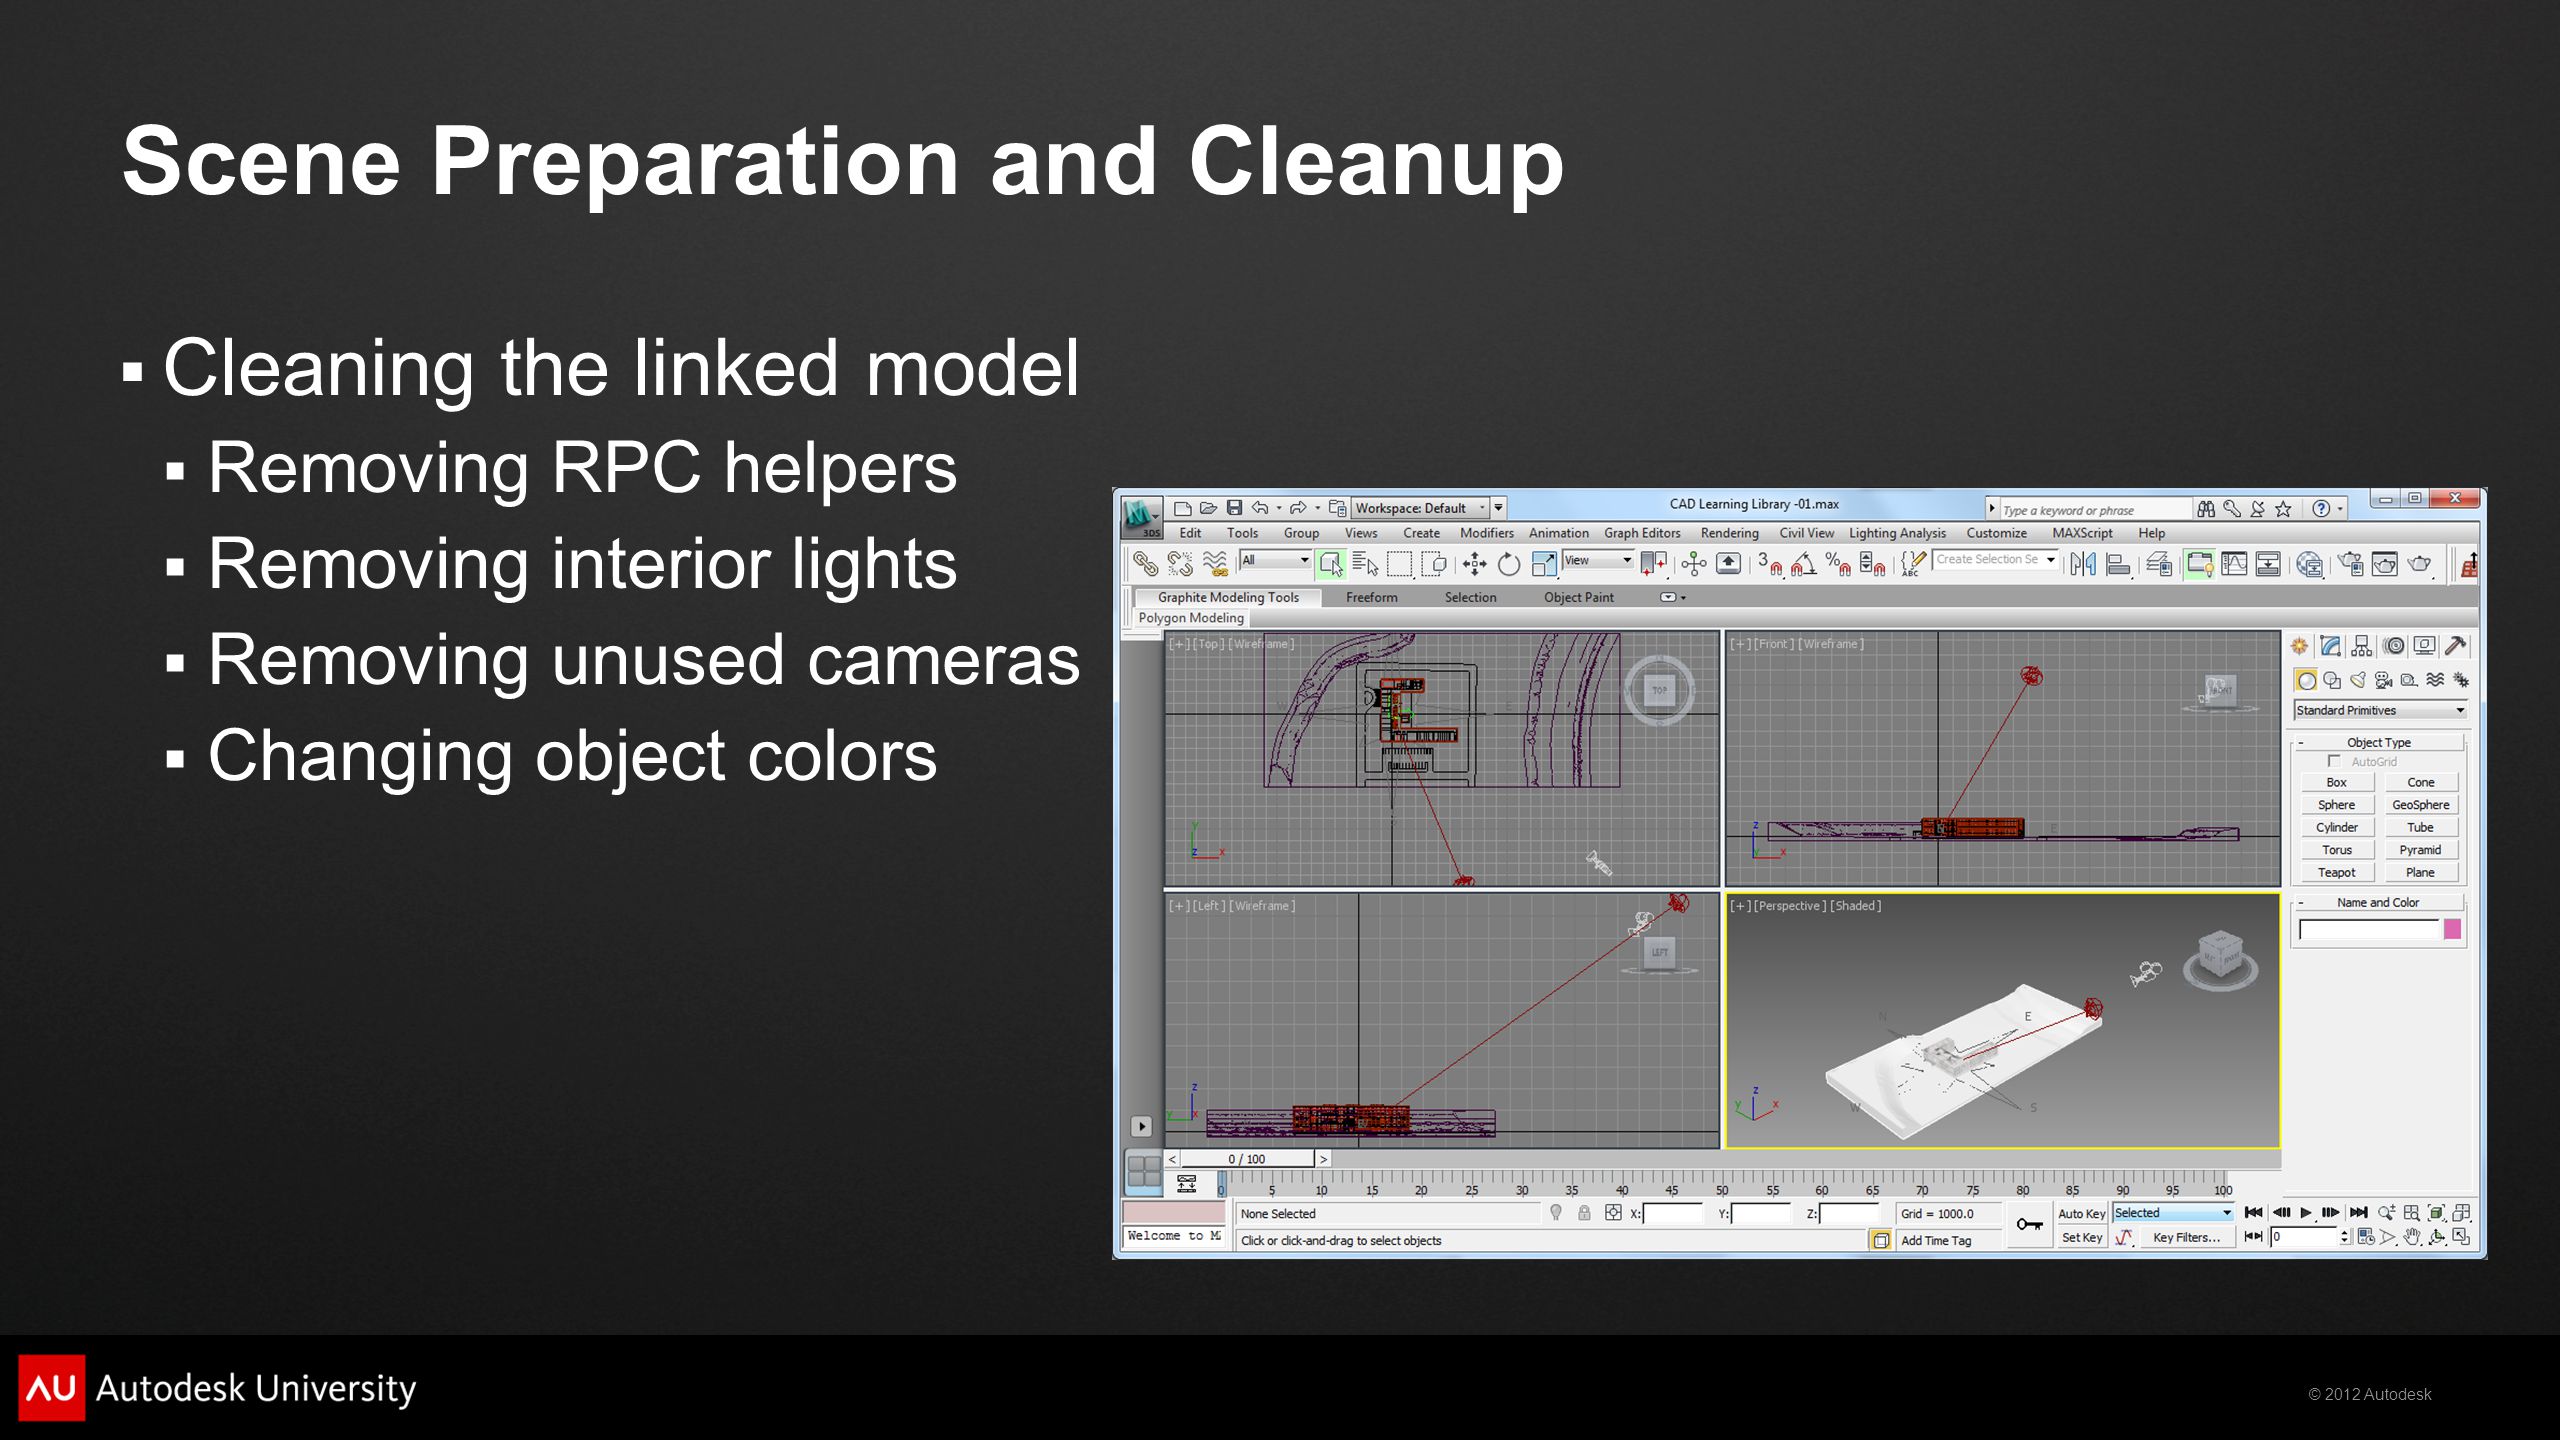Screen dimensions: 2560x1440
Task: Click the Box primitive button
Action: [2336, 782]
